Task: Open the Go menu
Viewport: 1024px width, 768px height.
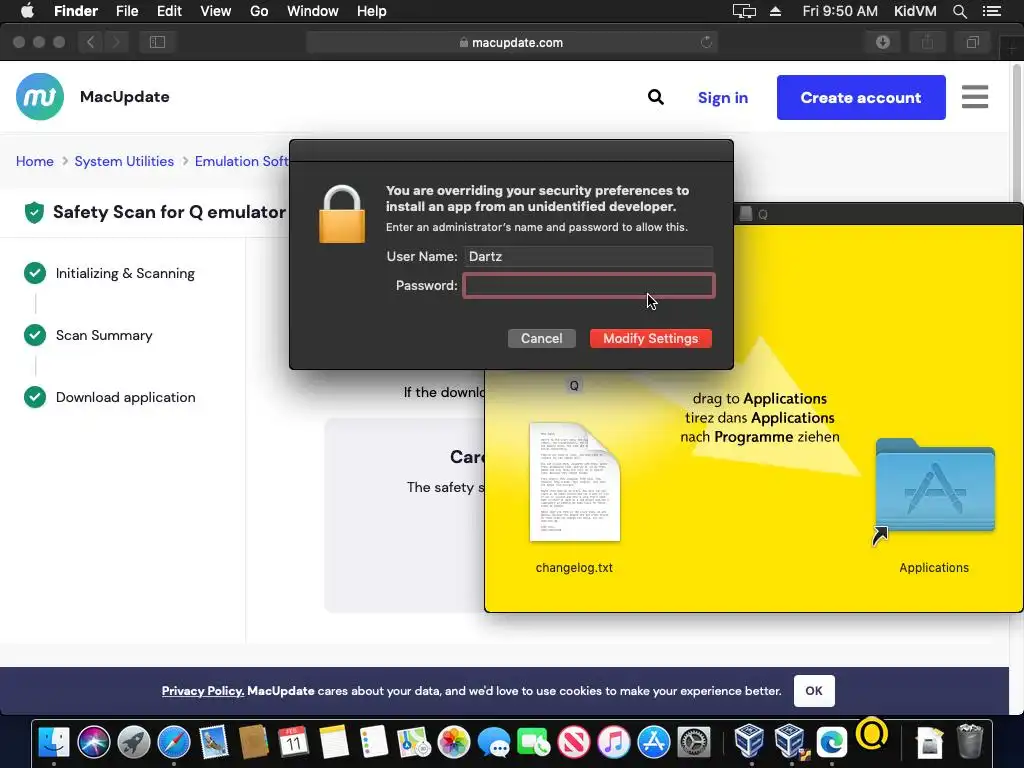Action: coord(259,11)
